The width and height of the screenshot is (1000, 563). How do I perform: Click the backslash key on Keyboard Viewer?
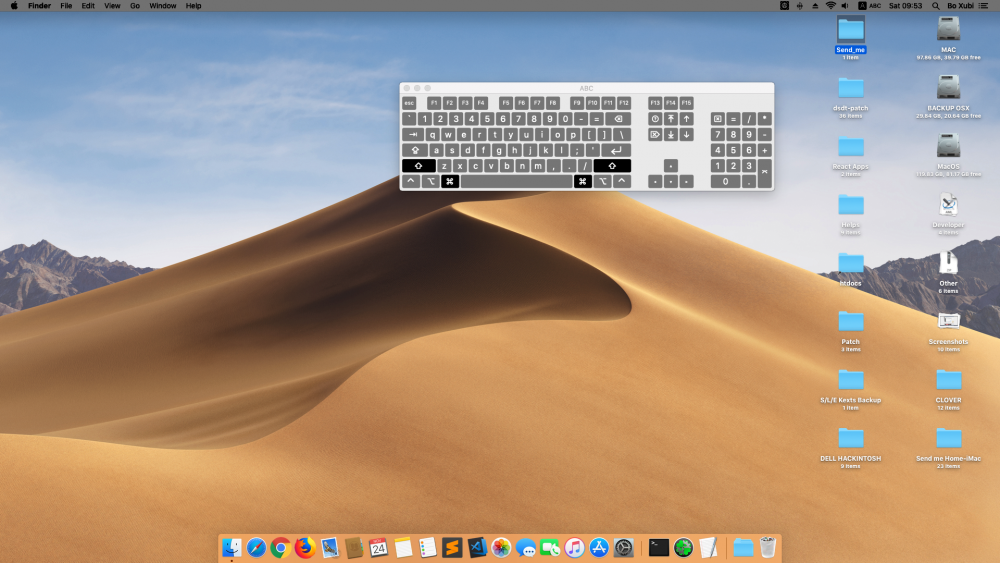click(622, 135)
